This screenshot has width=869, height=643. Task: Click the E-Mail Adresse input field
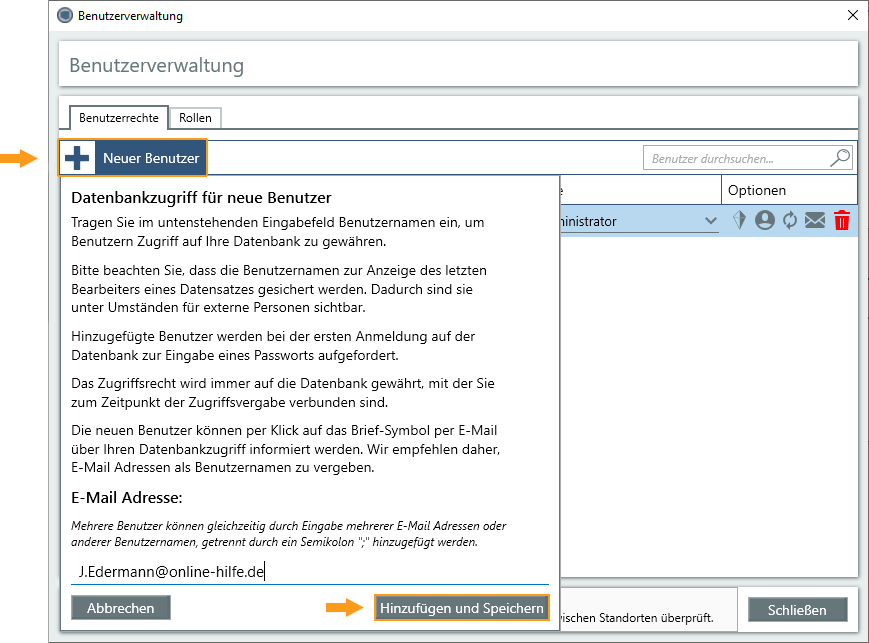(310, 572)
